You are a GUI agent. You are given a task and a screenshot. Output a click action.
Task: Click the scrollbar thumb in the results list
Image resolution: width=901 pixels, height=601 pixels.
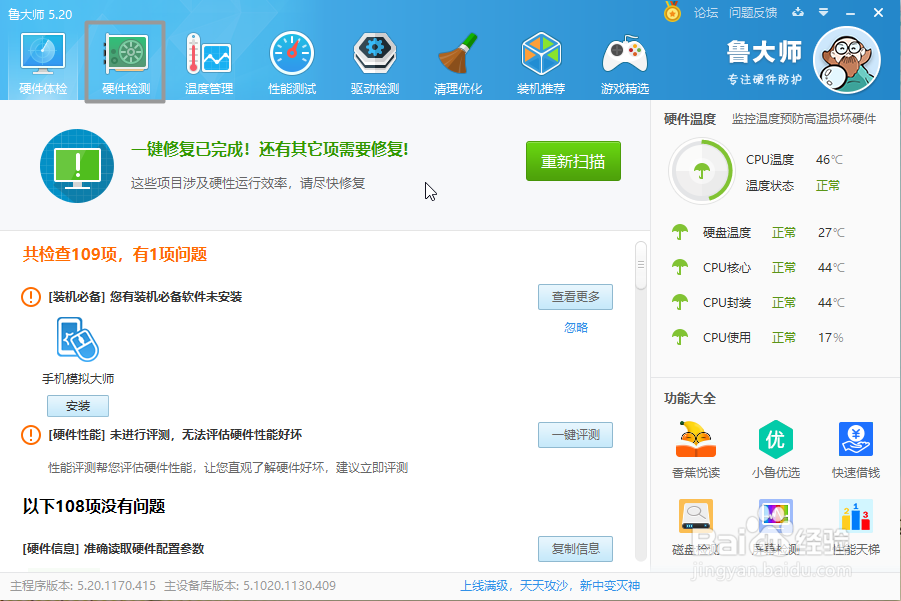[x=641, y=265]
